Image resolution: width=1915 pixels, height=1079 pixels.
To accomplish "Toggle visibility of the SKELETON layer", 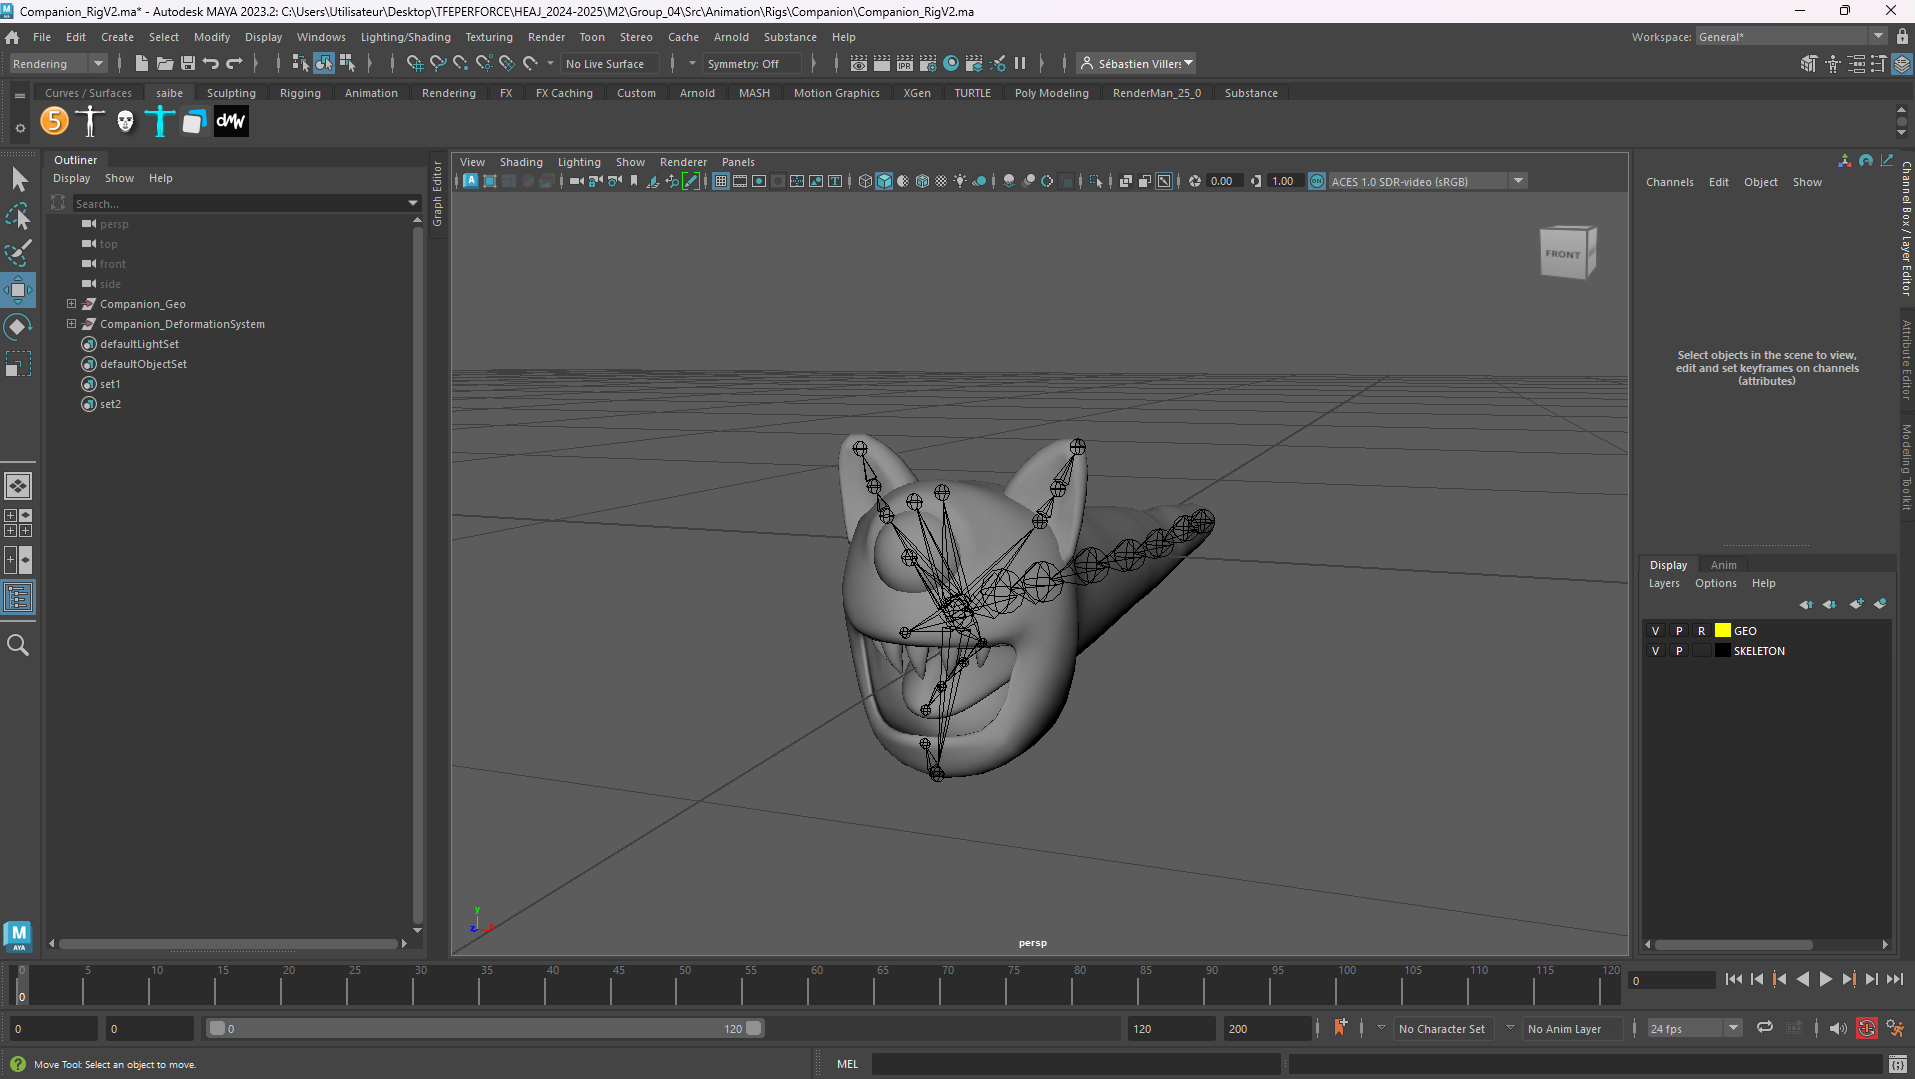I will click(x=1655, y=651).
